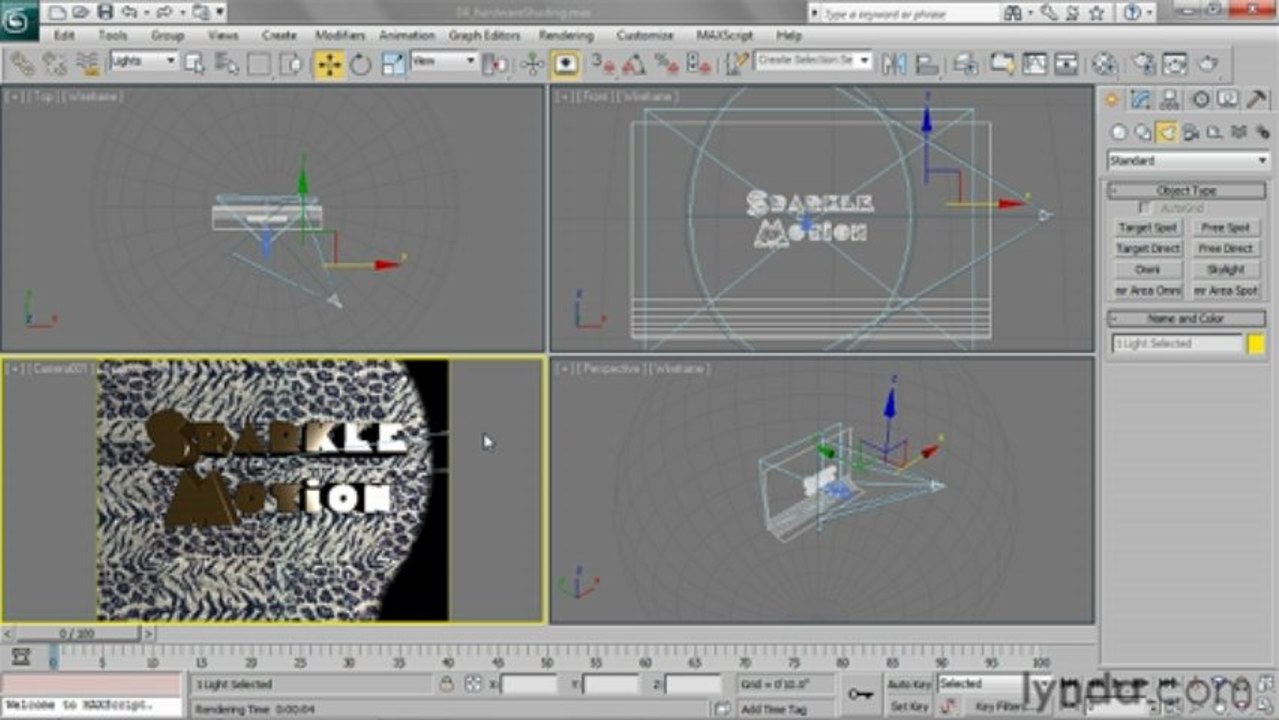Click the Skylight button

[x=1225, y=269]
